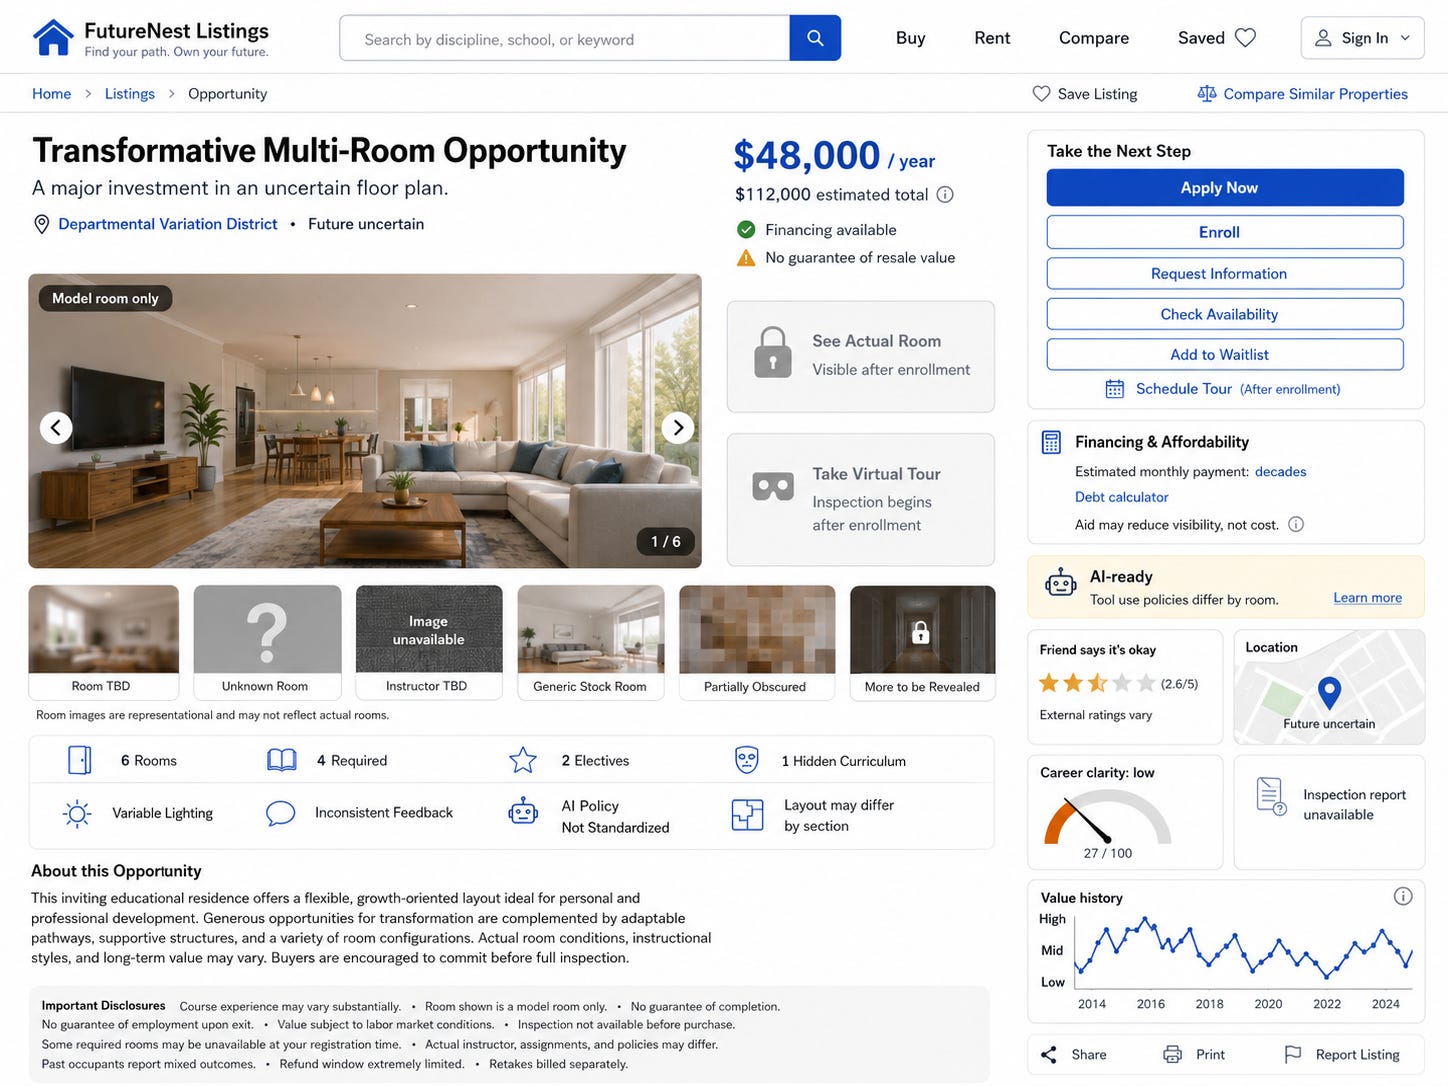Click the No guarantee of resale value warning
Image resolution: width=1448 pixels, height=1086 pixels.
point(846,257)
